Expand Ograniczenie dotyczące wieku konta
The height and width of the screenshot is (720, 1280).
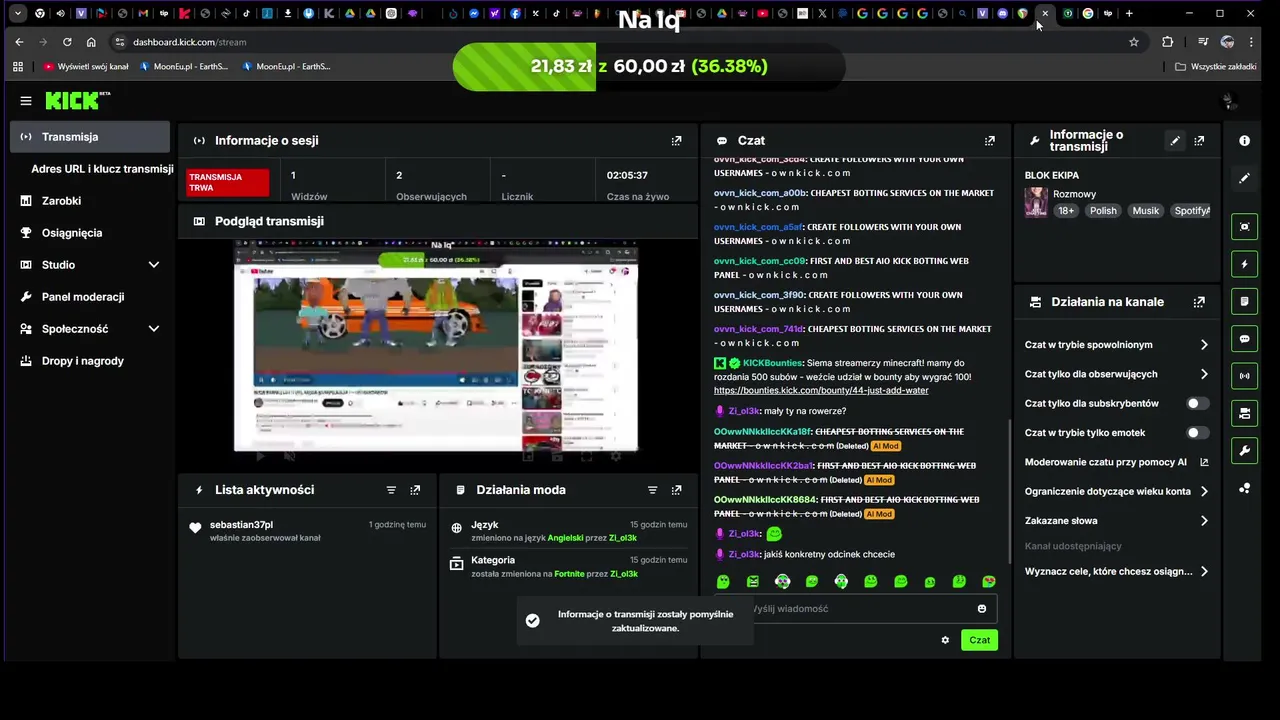1204,492
